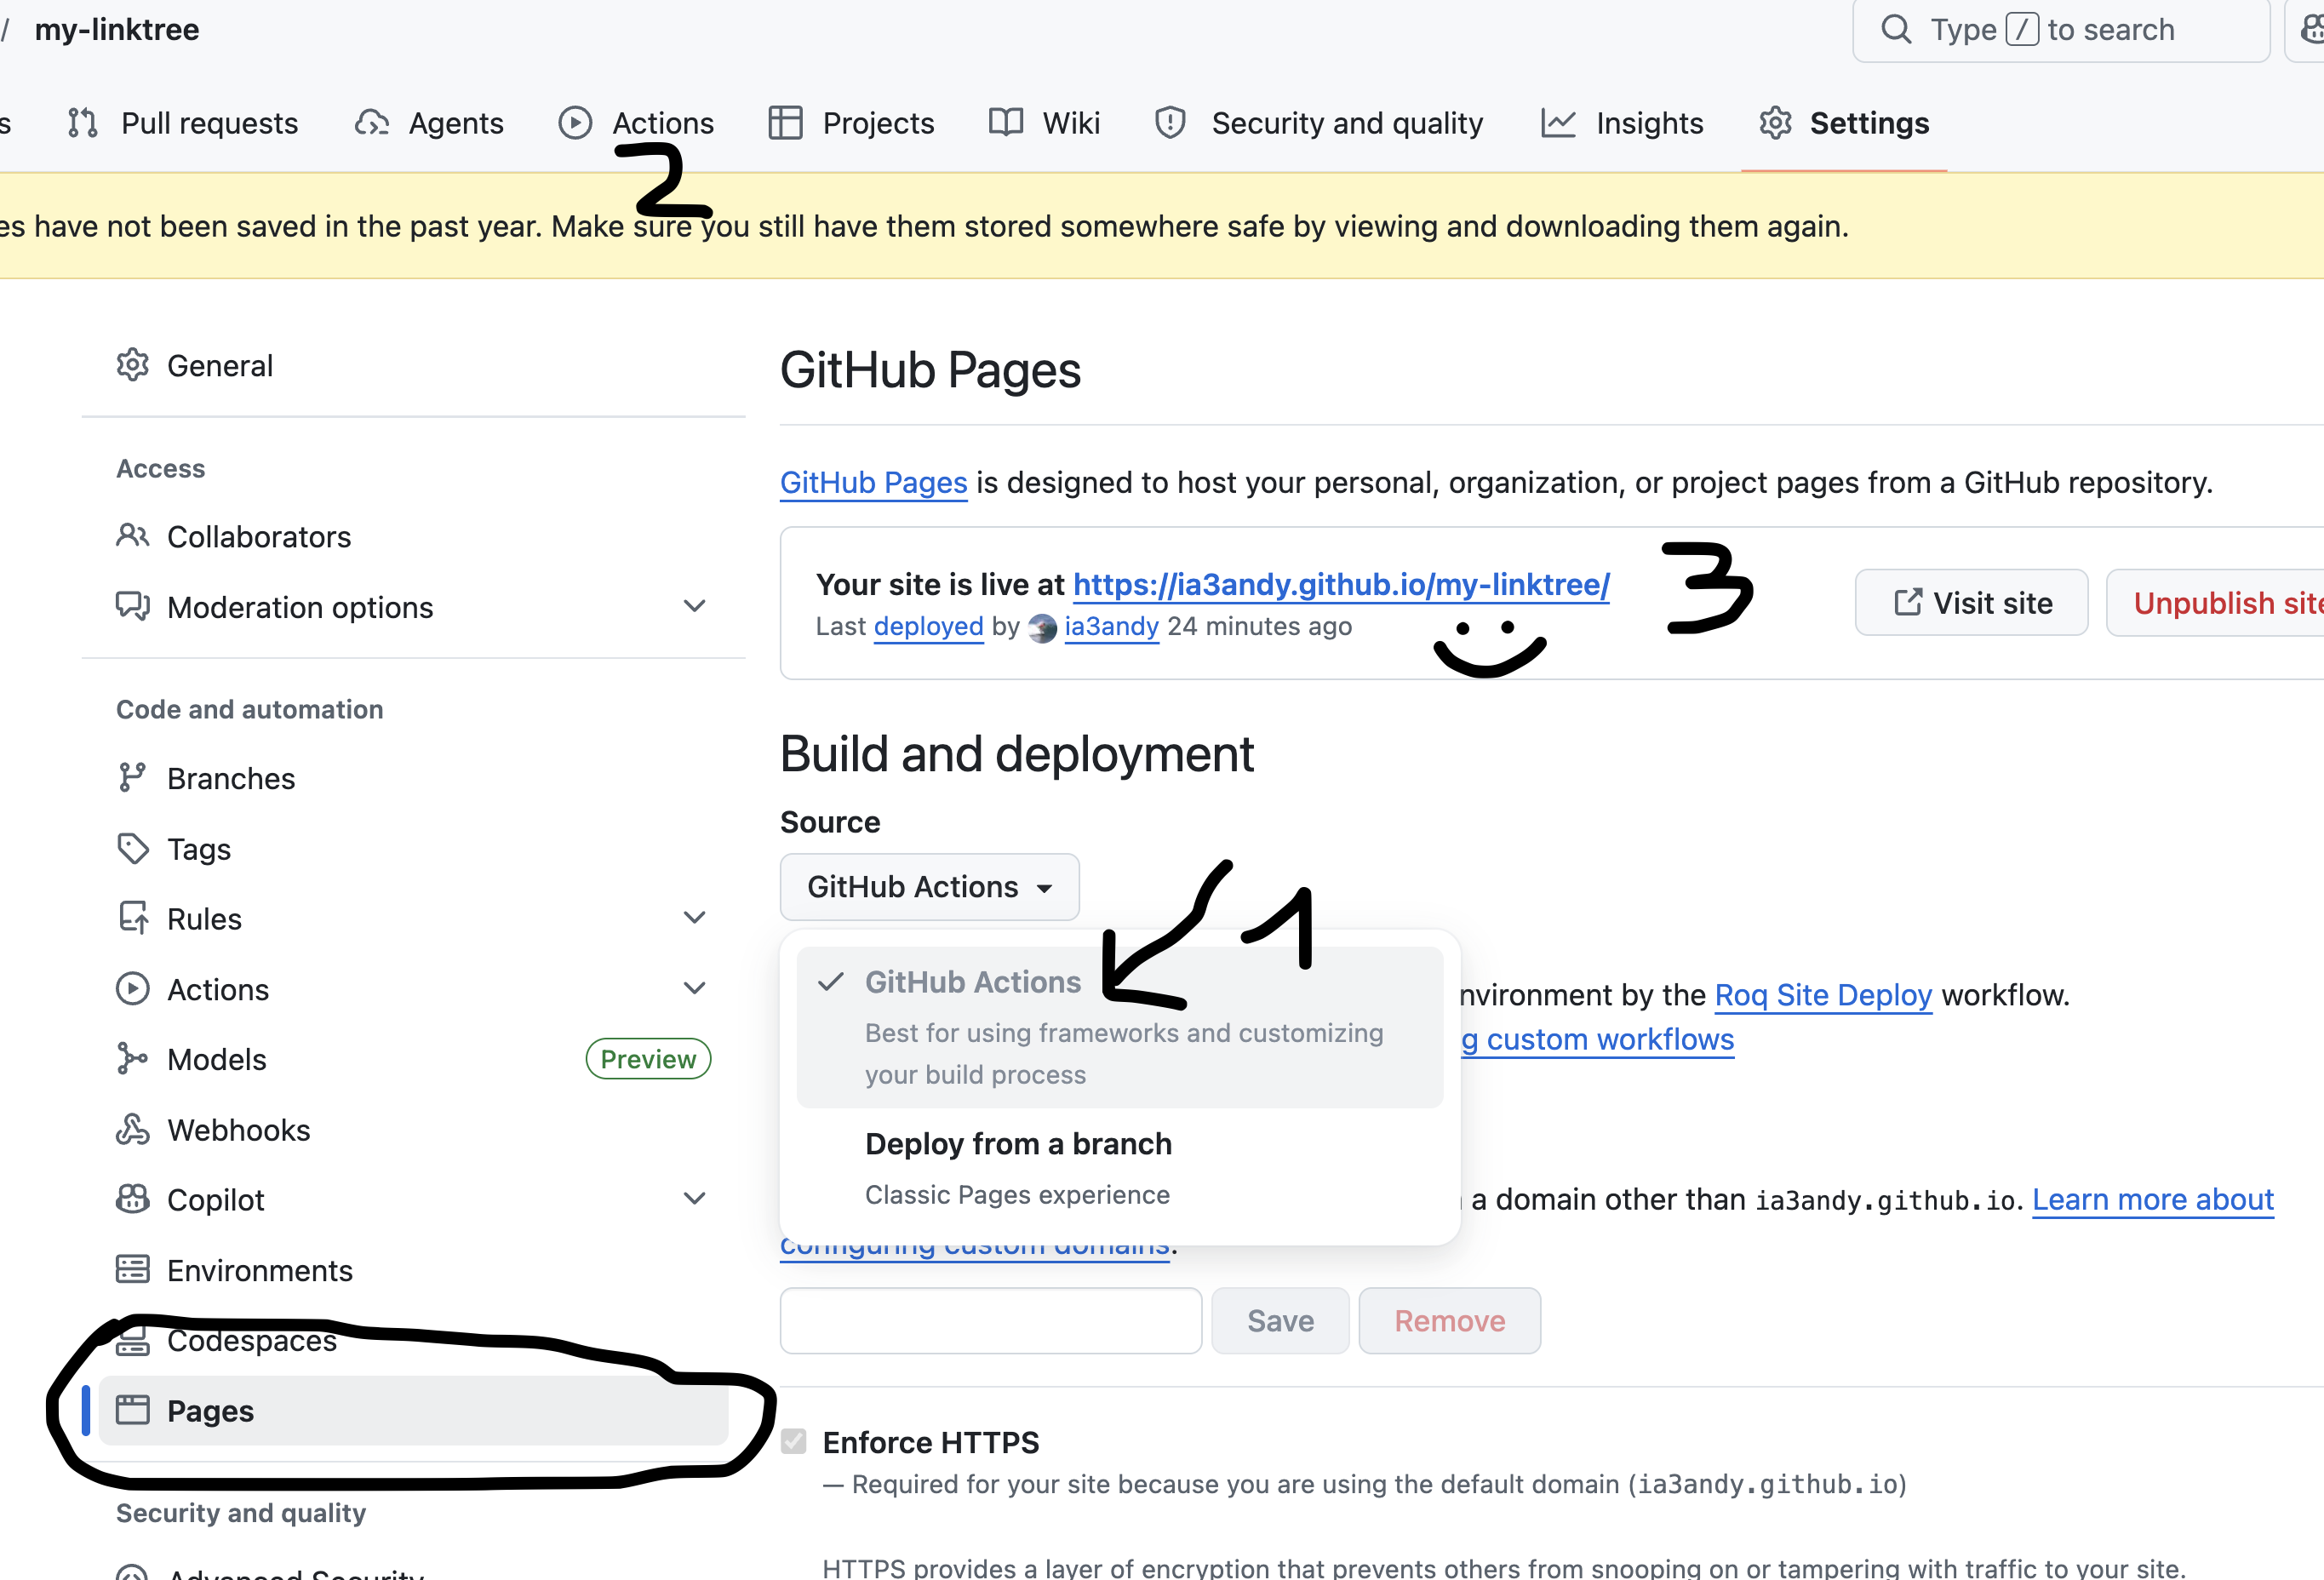Viewport: 2324px width, 1580px height.
Task: Open the Pull requests tab
Action: pyautogui.click(x=182, y=123)
